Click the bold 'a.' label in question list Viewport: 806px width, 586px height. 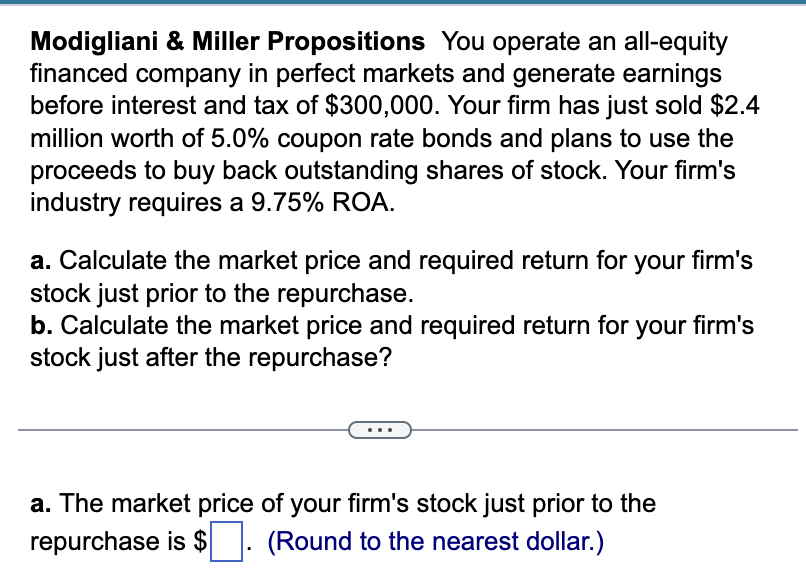[x=41, y=261]
